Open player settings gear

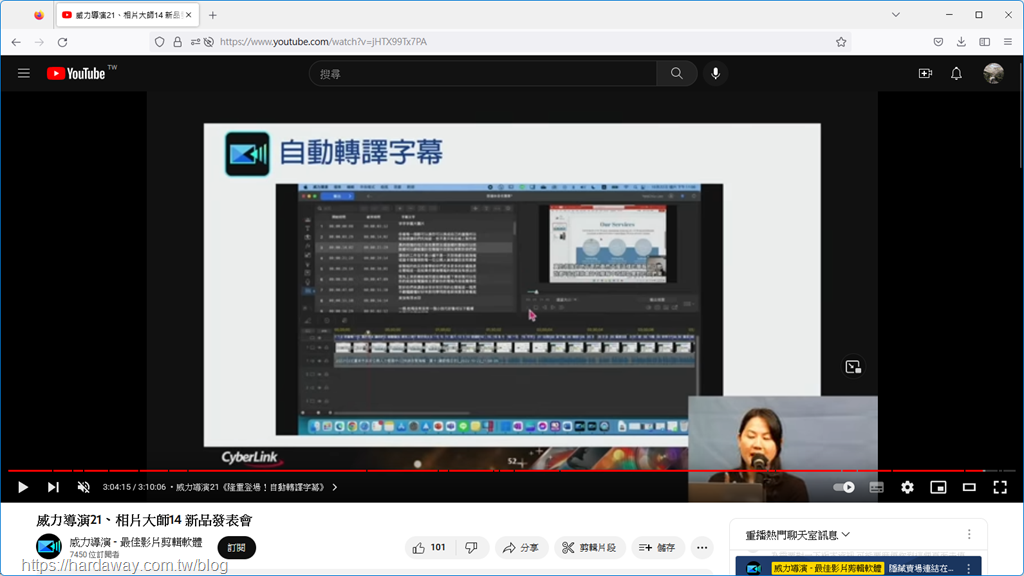[907, 487]
